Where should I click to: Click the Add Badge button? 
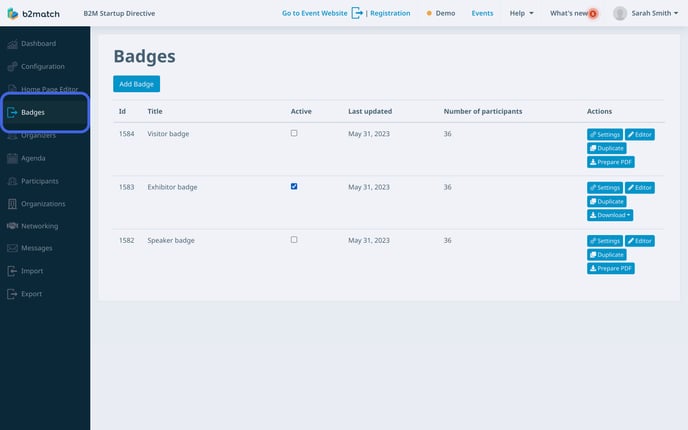click(136, 84)
